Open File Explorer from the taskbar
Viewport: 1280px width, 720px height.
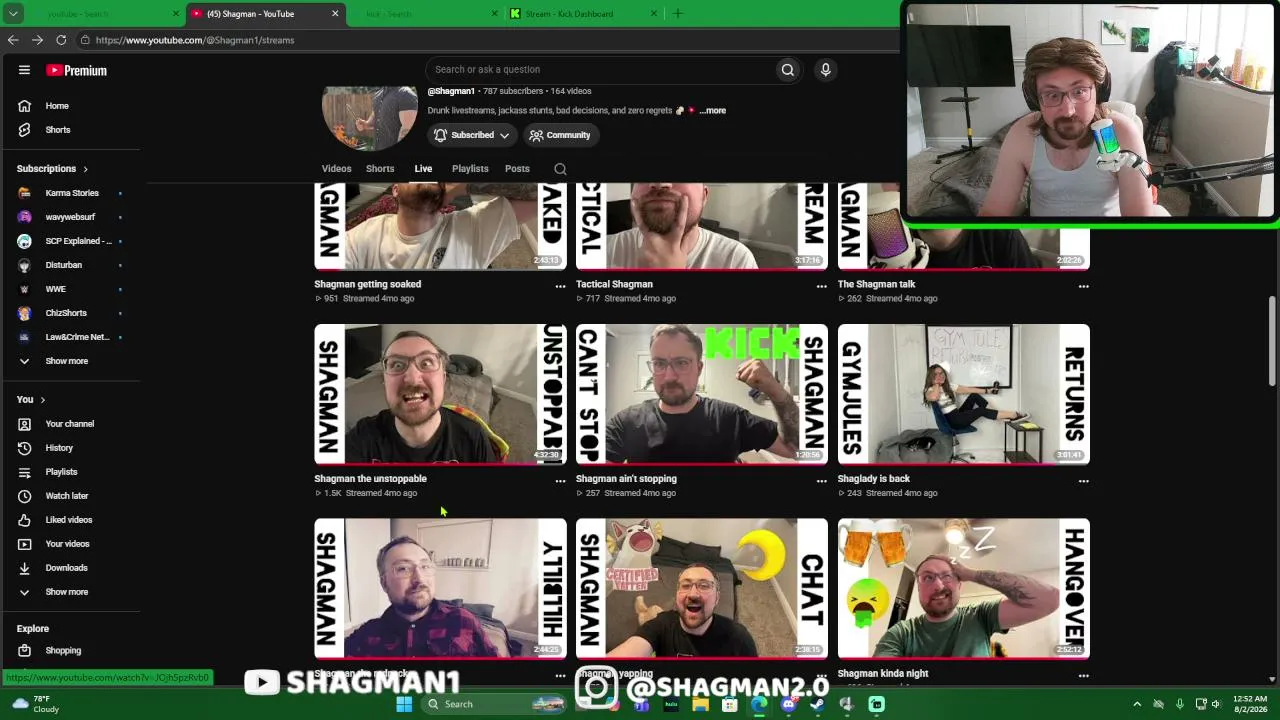coord(700,704)
